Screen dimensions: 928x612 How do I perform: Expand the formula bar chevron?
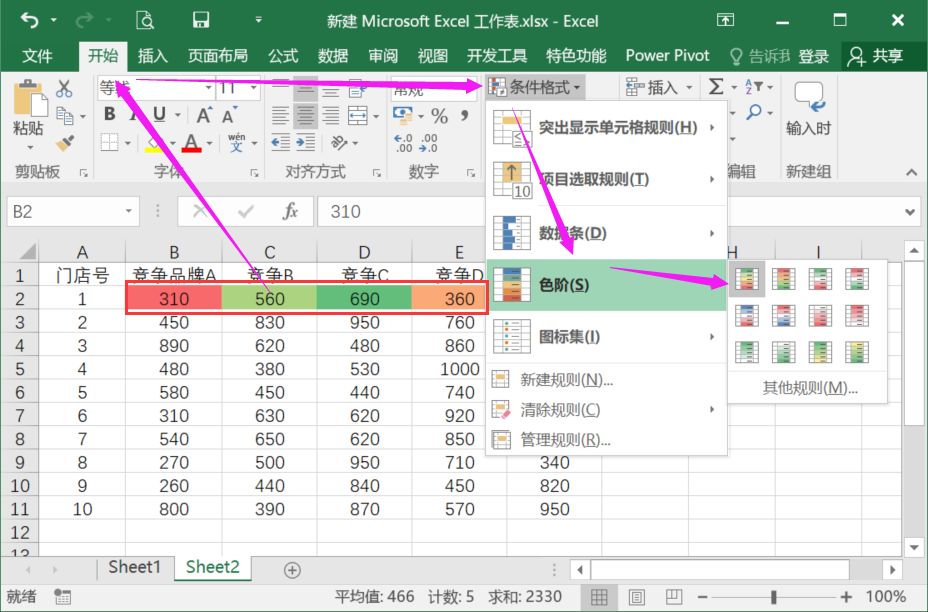910,212
